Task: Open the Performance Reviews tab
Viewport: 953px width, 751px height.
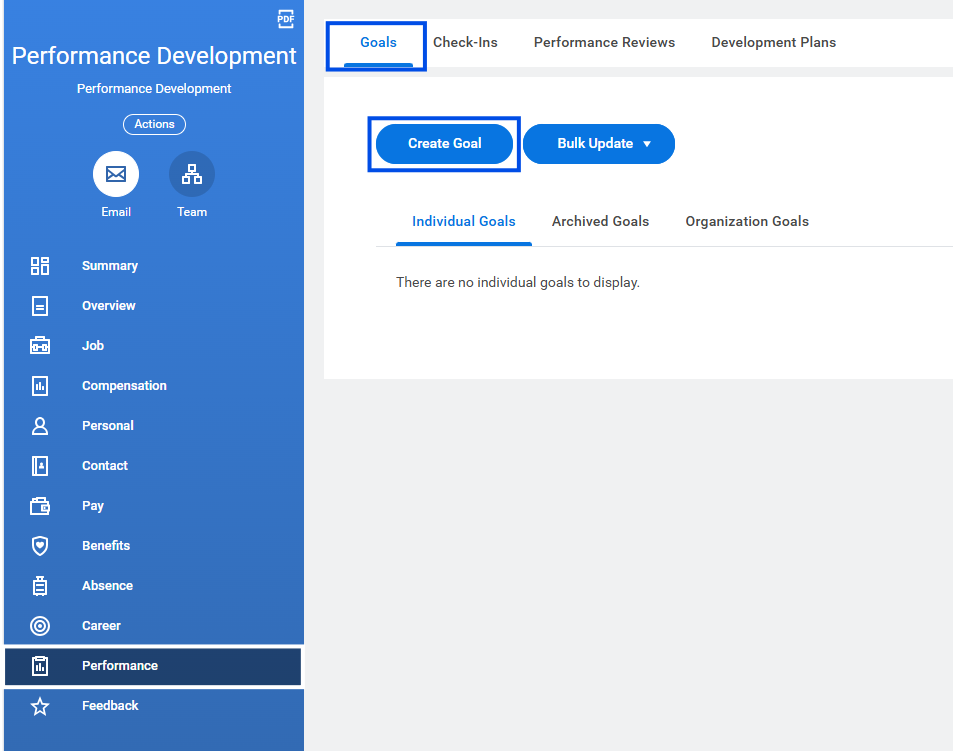Action: 604,43
